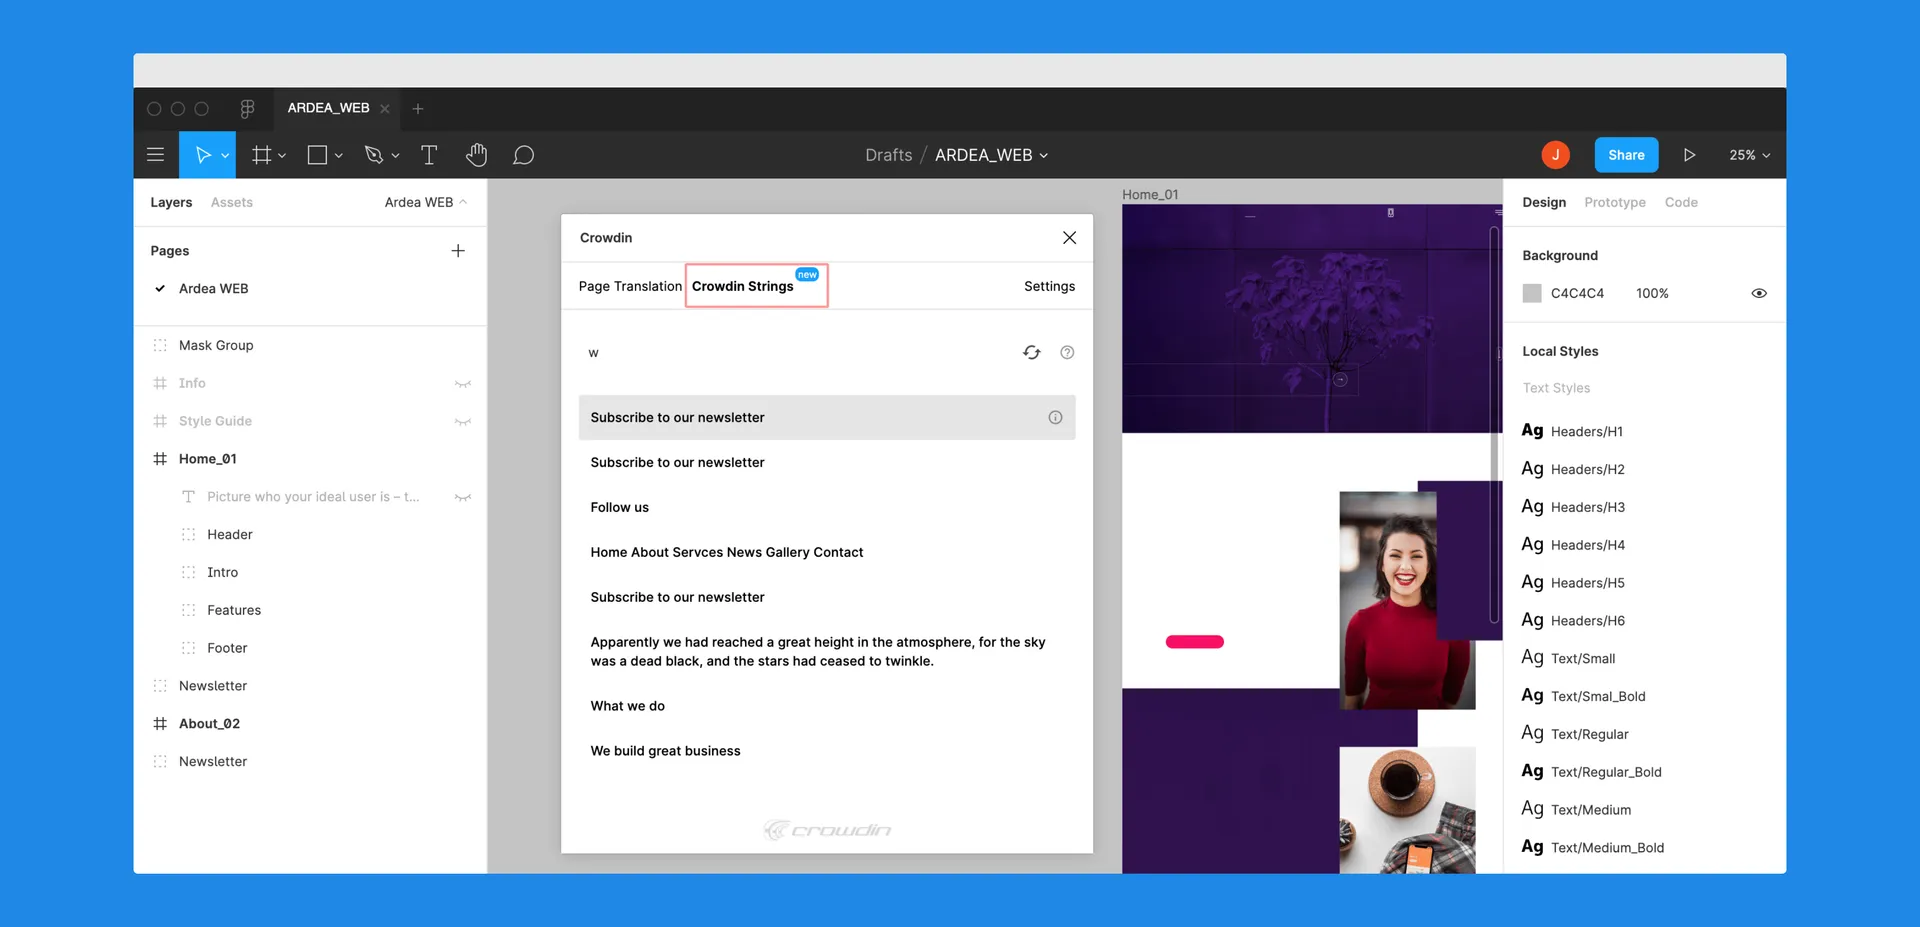Start presentation mode
Screen dimensions: 1920x927
pyautogui.click(x=1690, y=155)
